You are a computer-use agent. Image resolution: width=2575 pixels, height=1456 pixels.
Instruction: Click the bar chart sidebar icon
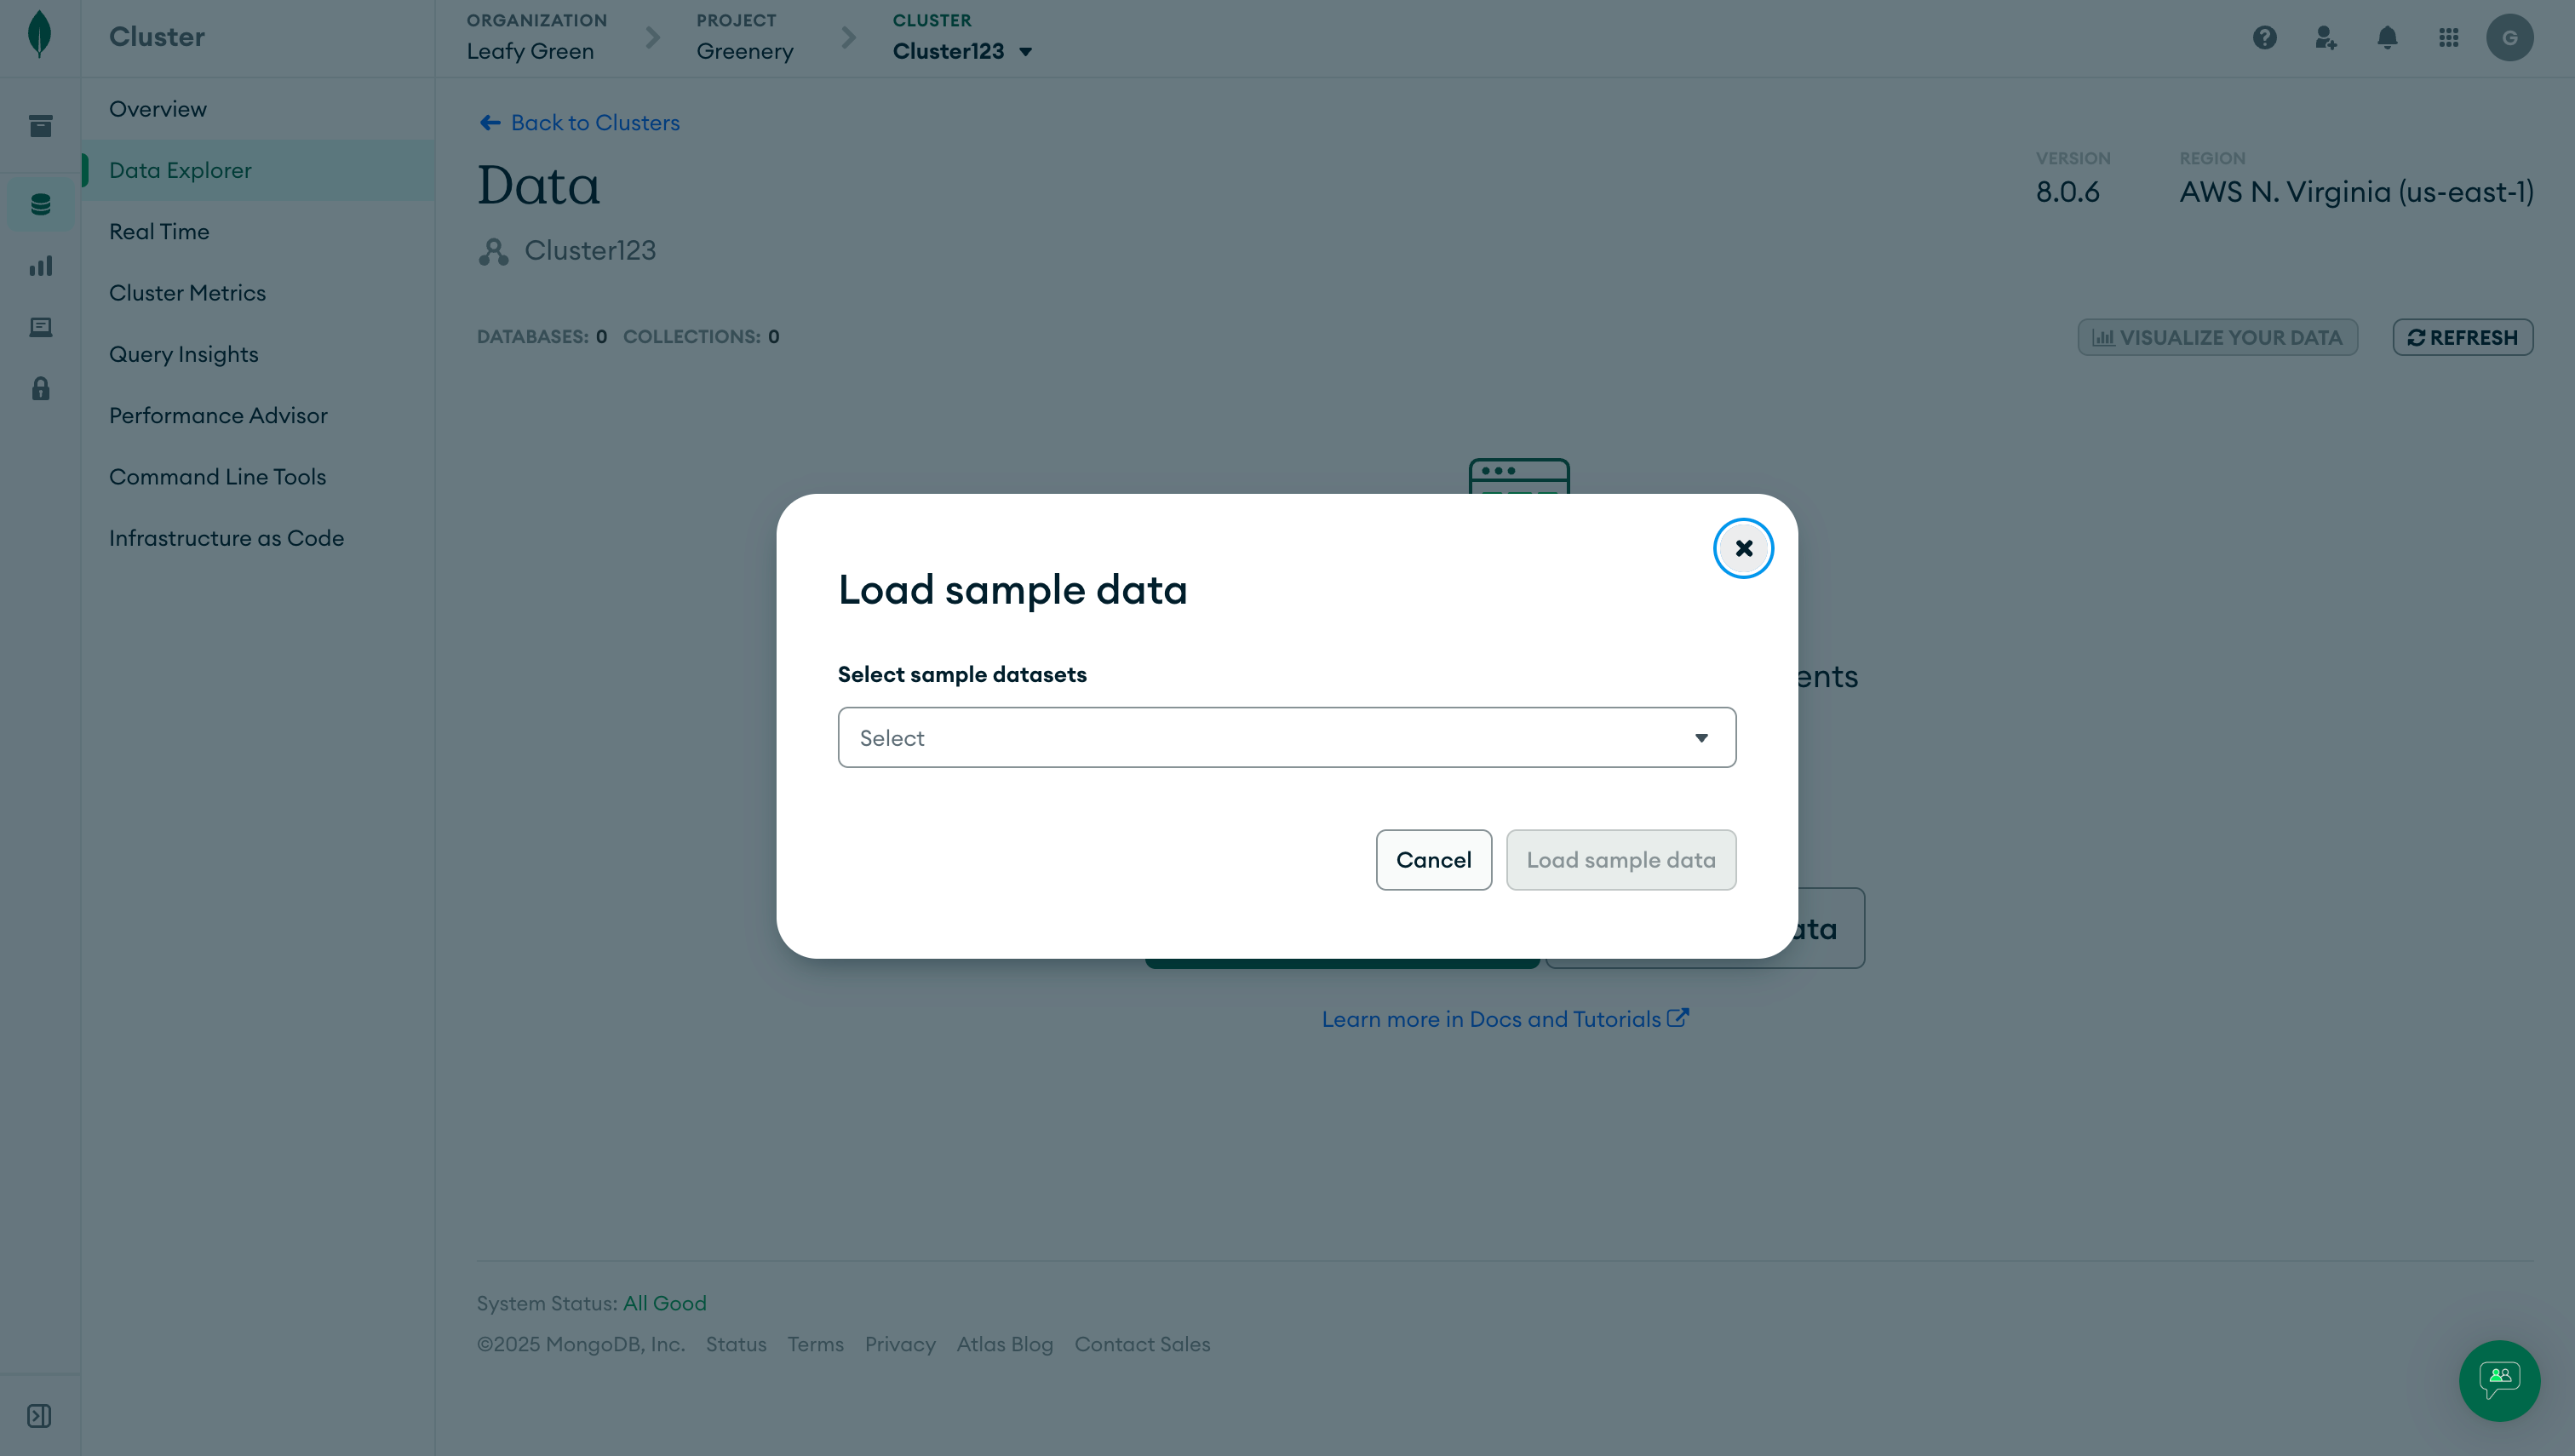40,266
